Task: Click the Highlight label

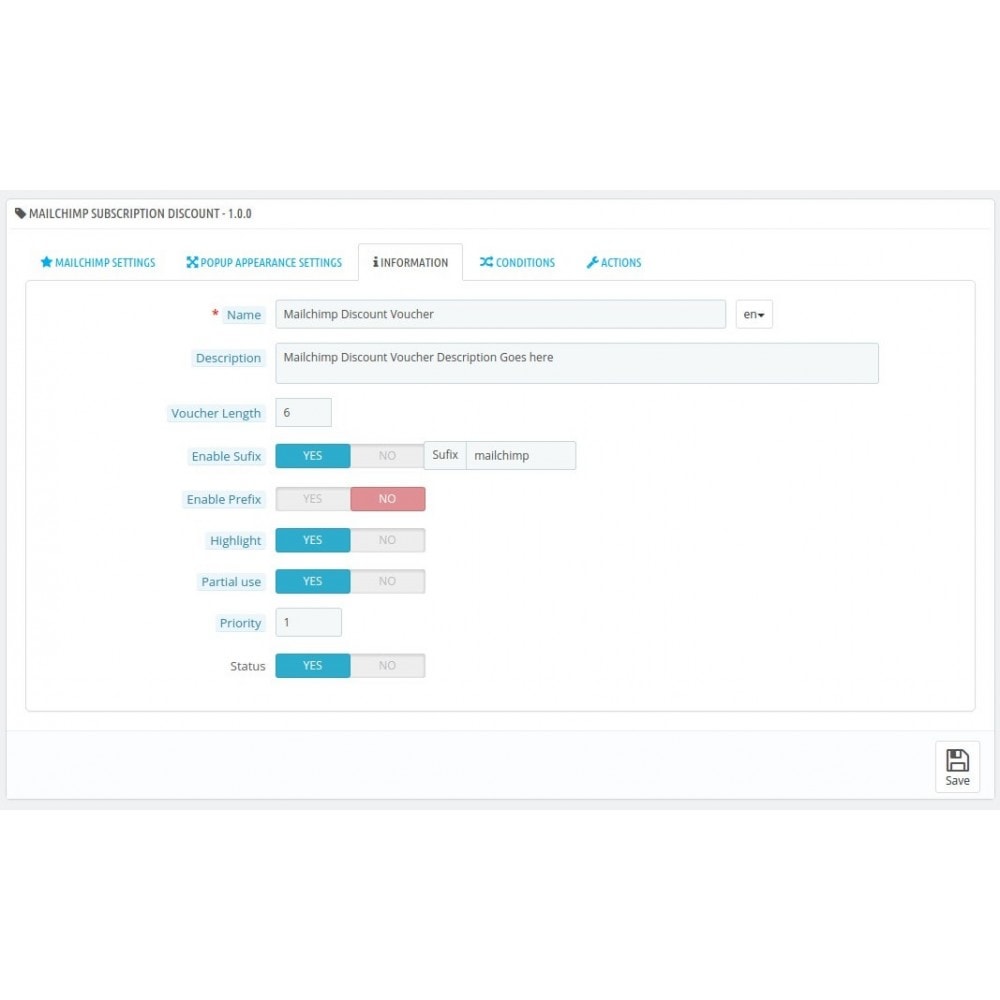Action: [235, 541]
